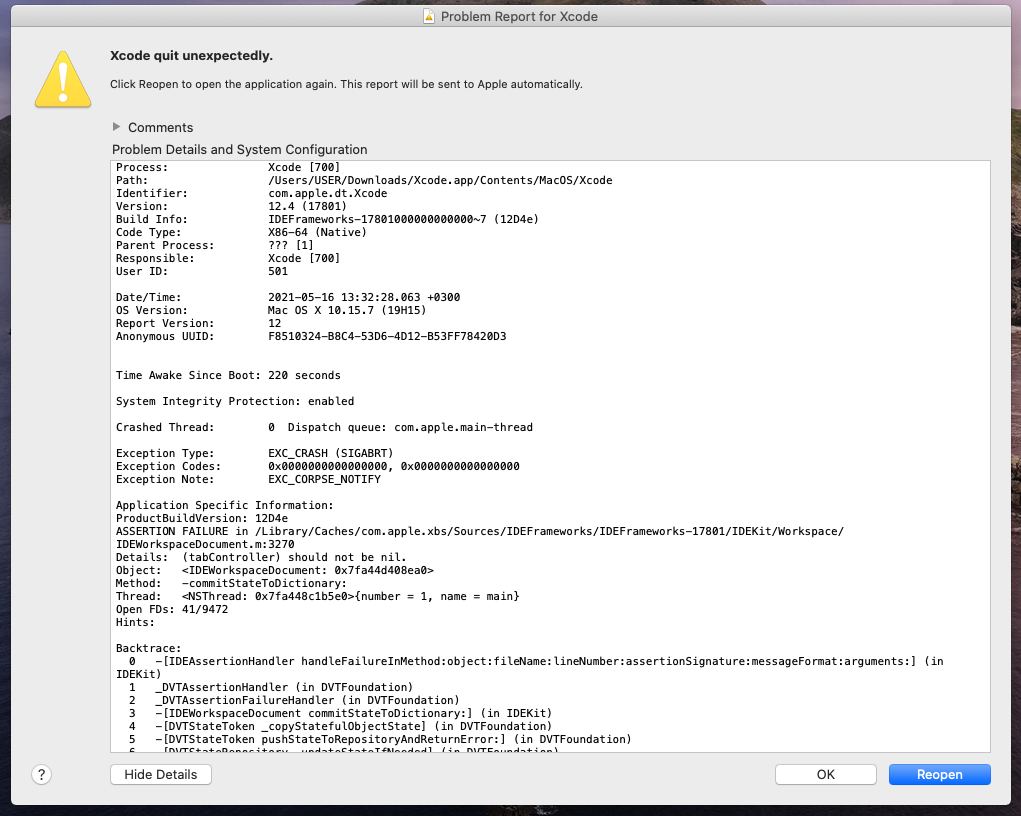This screenshot has height=816, width=1021.
Task: Click 'Responsible: Xcode [700]' line
Action: point(228,259)
